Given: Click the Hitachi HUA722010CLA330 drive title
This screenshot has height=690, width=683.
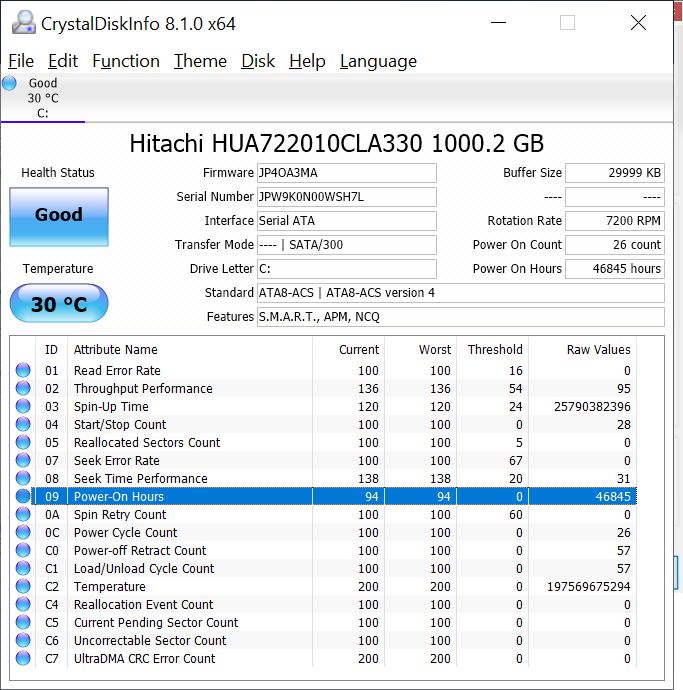Looking at the screenshot, I should pyautogui.click(x=337, y=143).
